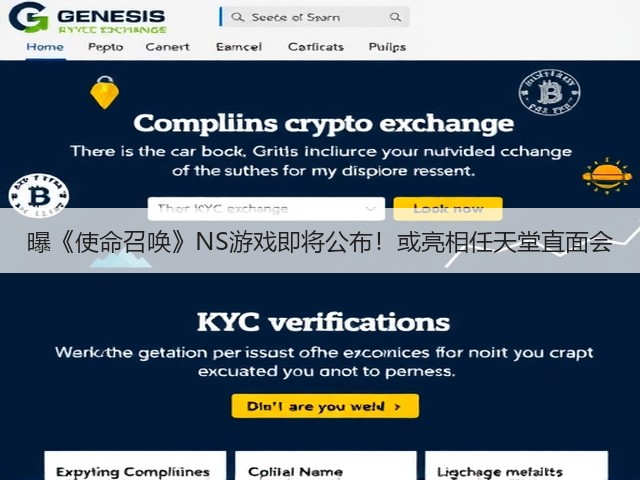Click the white Bitcoin coin icon

pyautogui.click(x=39, y=195)
